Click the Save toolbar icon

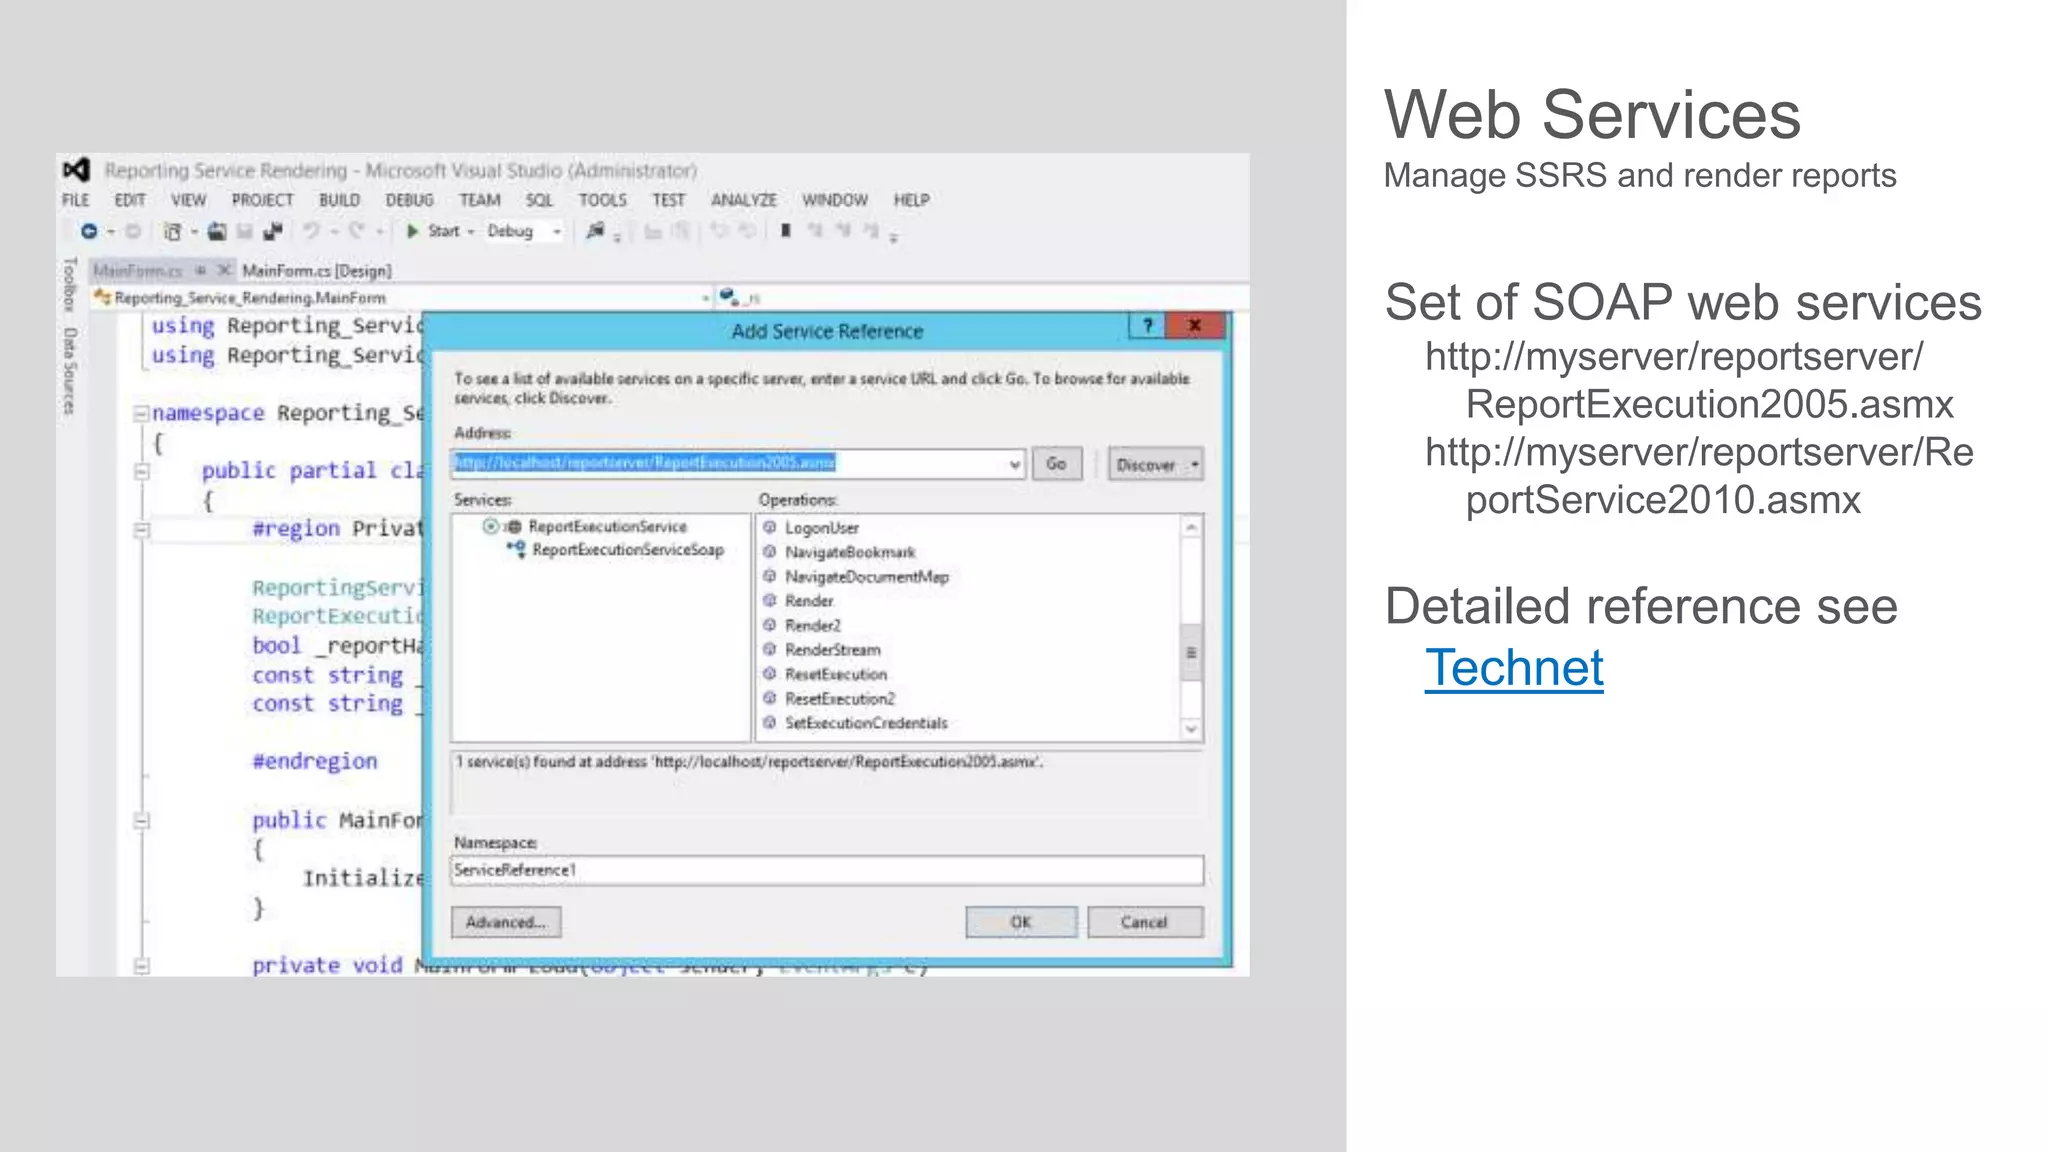coord(244,232)
